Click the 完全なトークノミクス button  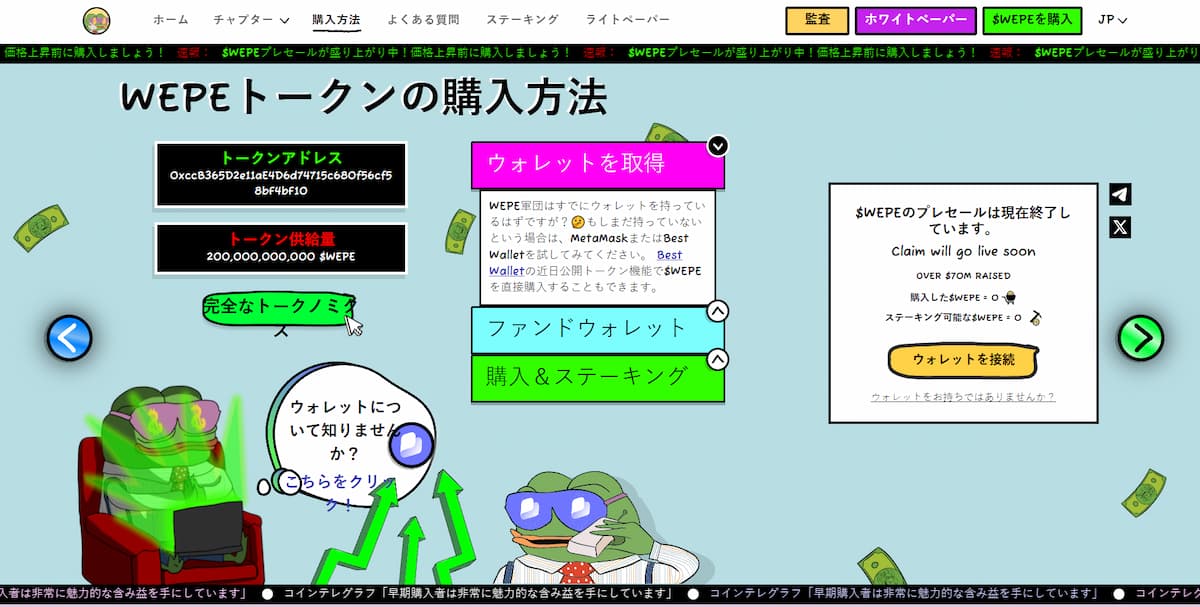click(278, 307)
